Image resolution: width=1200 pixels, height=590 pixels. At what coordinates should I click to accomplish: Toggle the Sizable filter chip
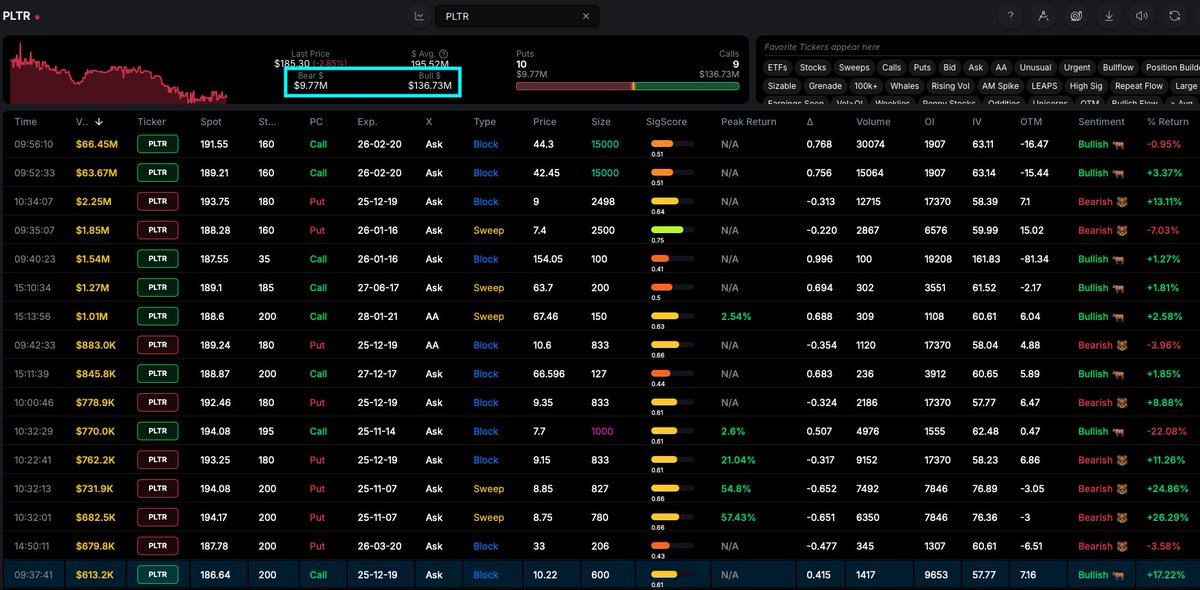pyautogui.click(x=782, y=86)
